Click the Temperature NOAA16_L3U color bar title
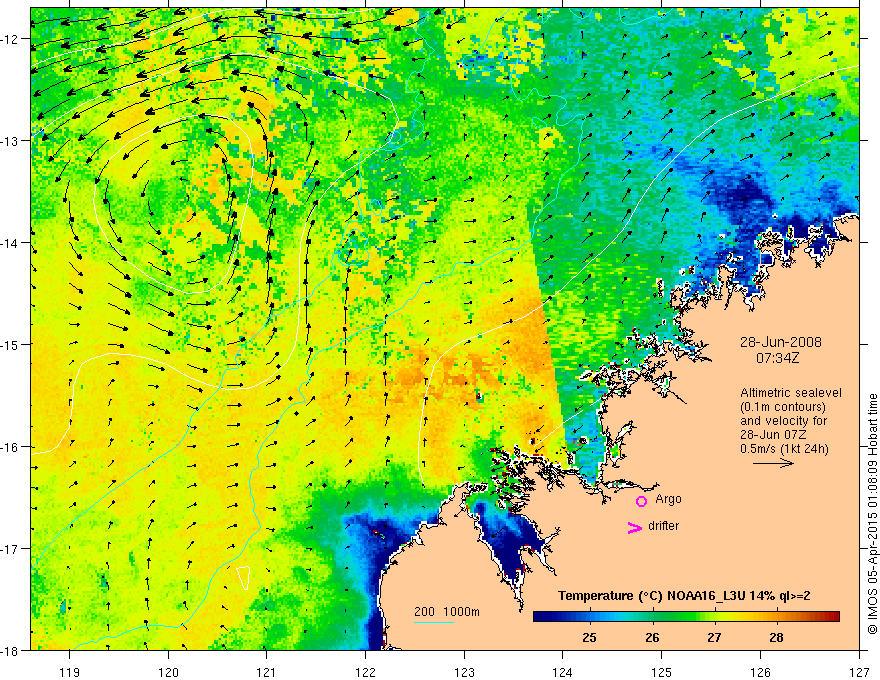Image resolution: width=880 pixels, height=680 pixels. point(684,596)
